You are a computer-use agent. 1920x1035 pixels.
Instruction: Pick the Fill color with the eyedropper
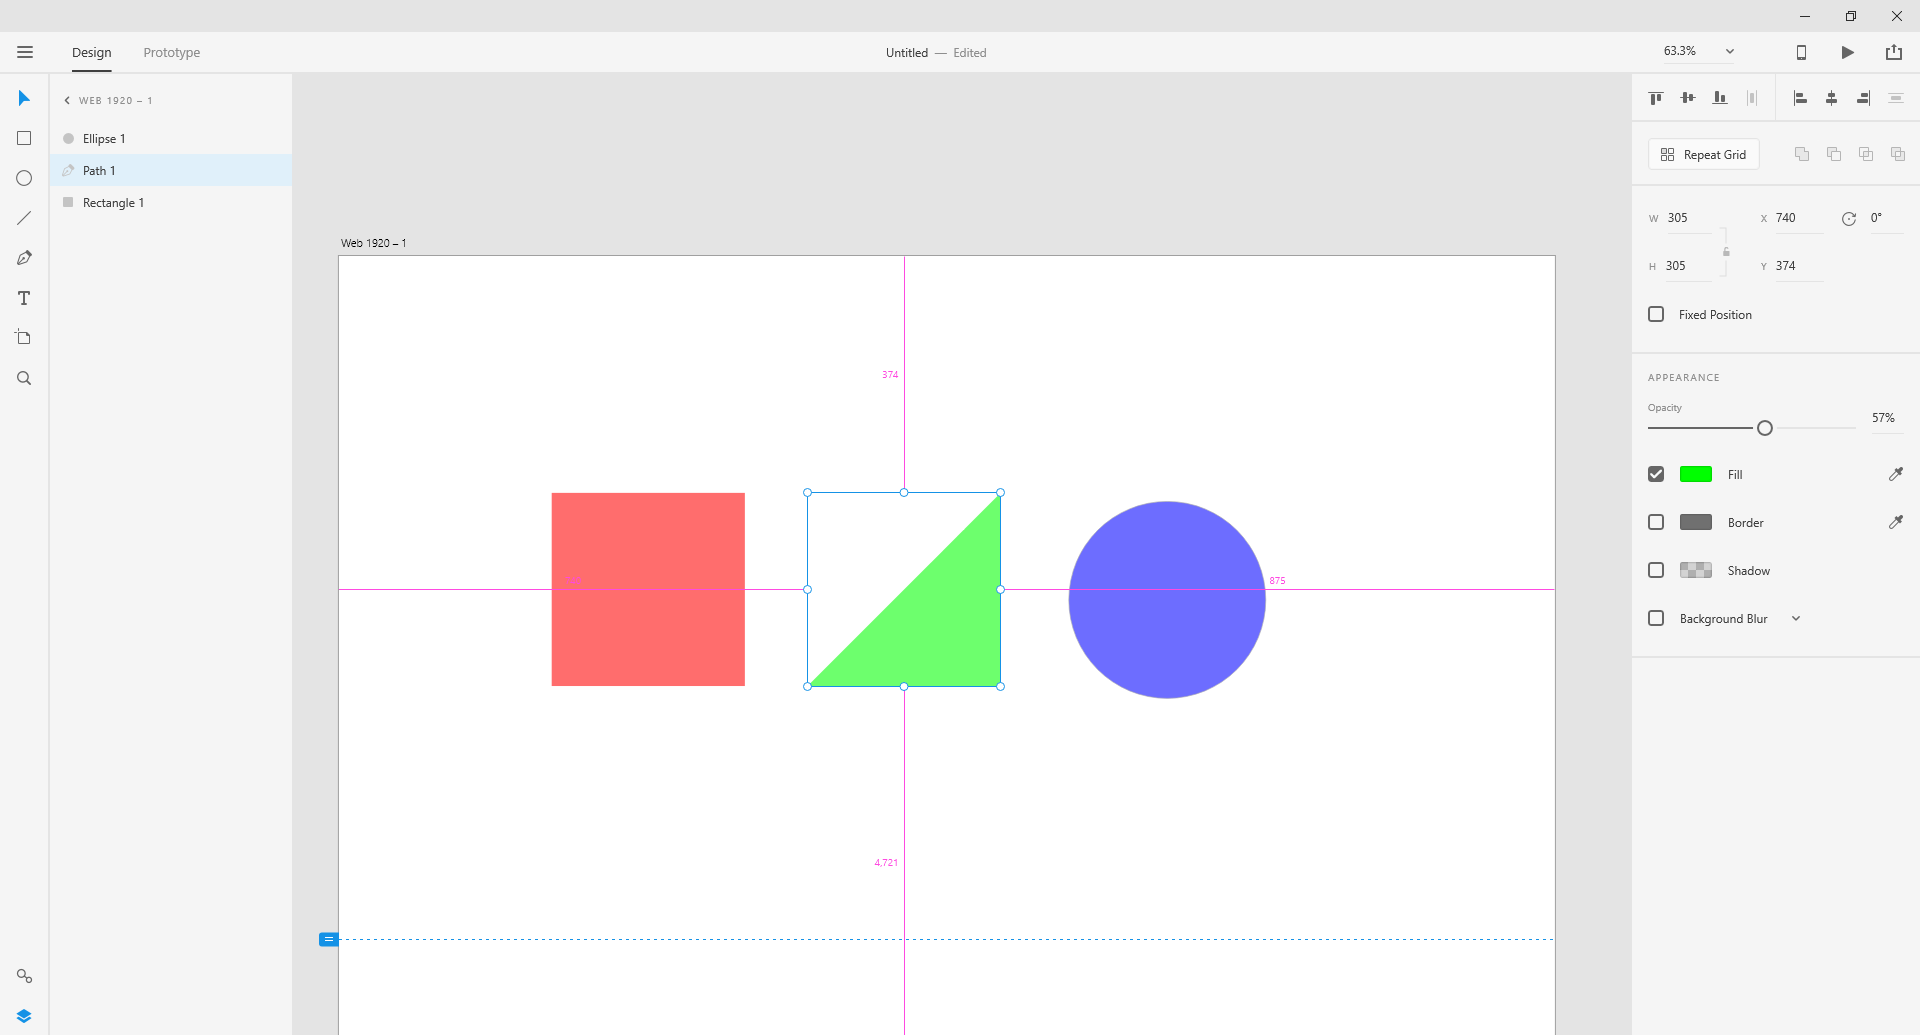tap(1896, 473)
